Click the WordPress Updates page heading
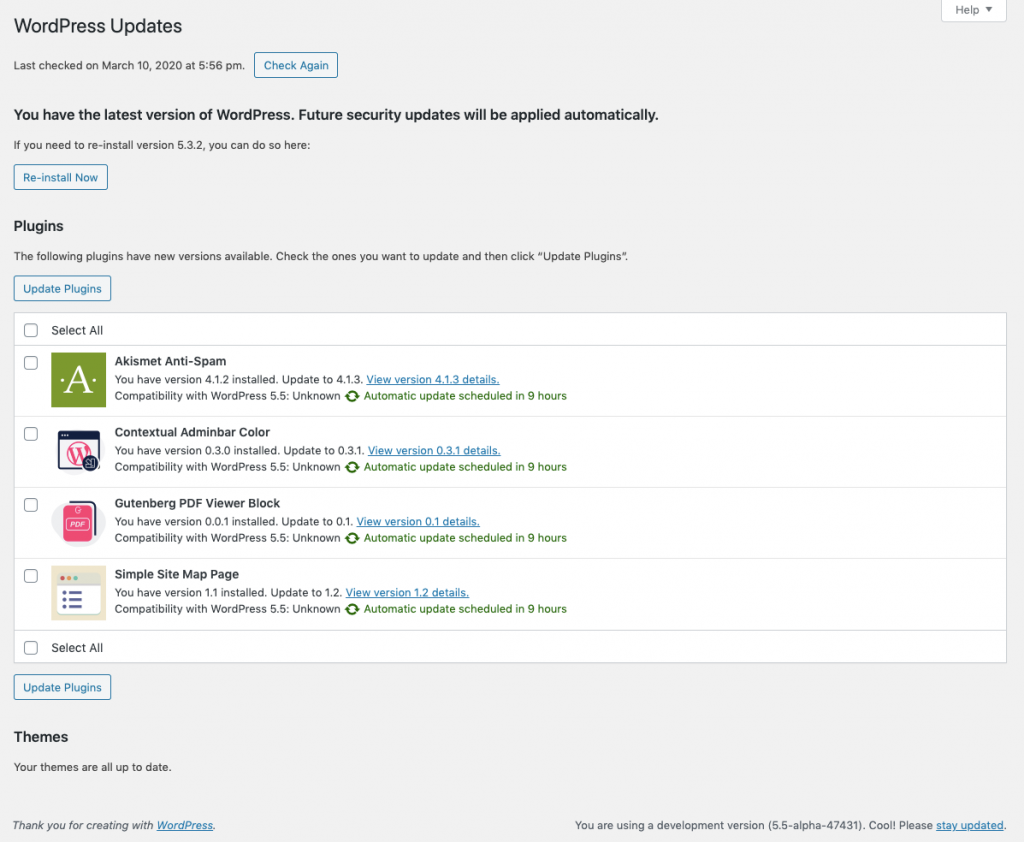 click(98, 26)
